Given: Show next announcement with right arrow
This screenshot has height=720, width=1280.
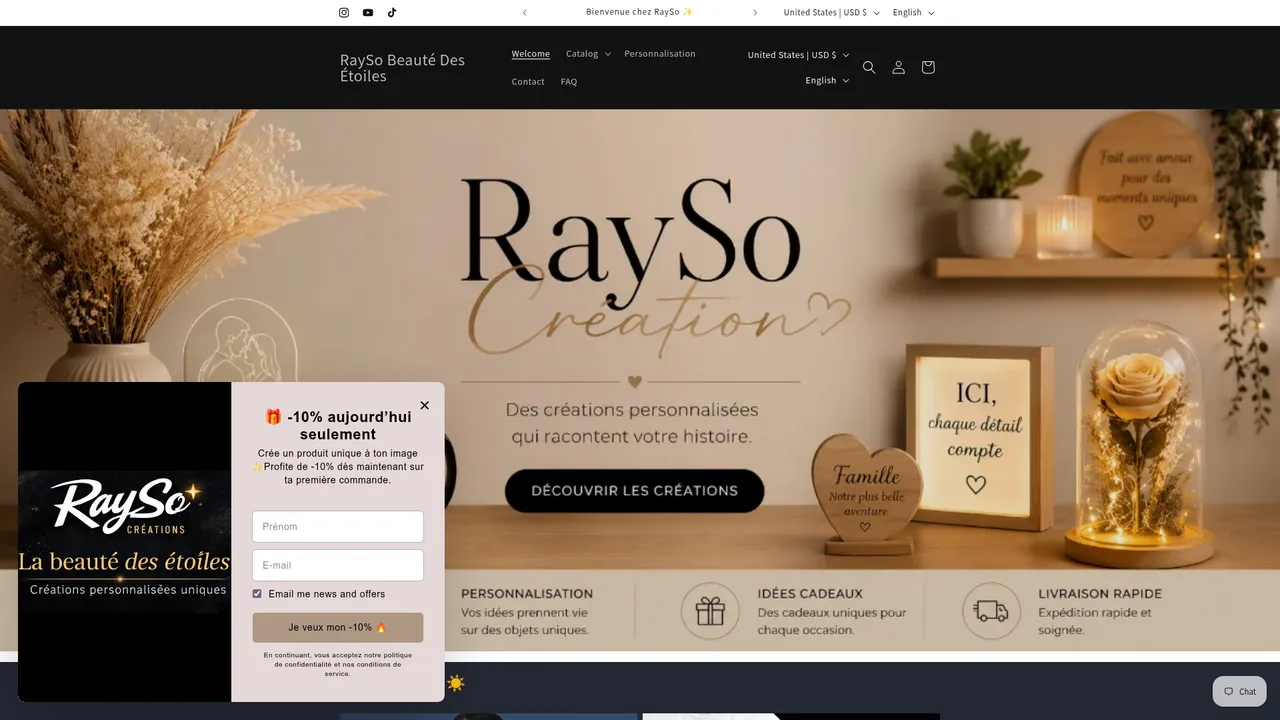Looking at the screenshot, I should tap(755, 13).
